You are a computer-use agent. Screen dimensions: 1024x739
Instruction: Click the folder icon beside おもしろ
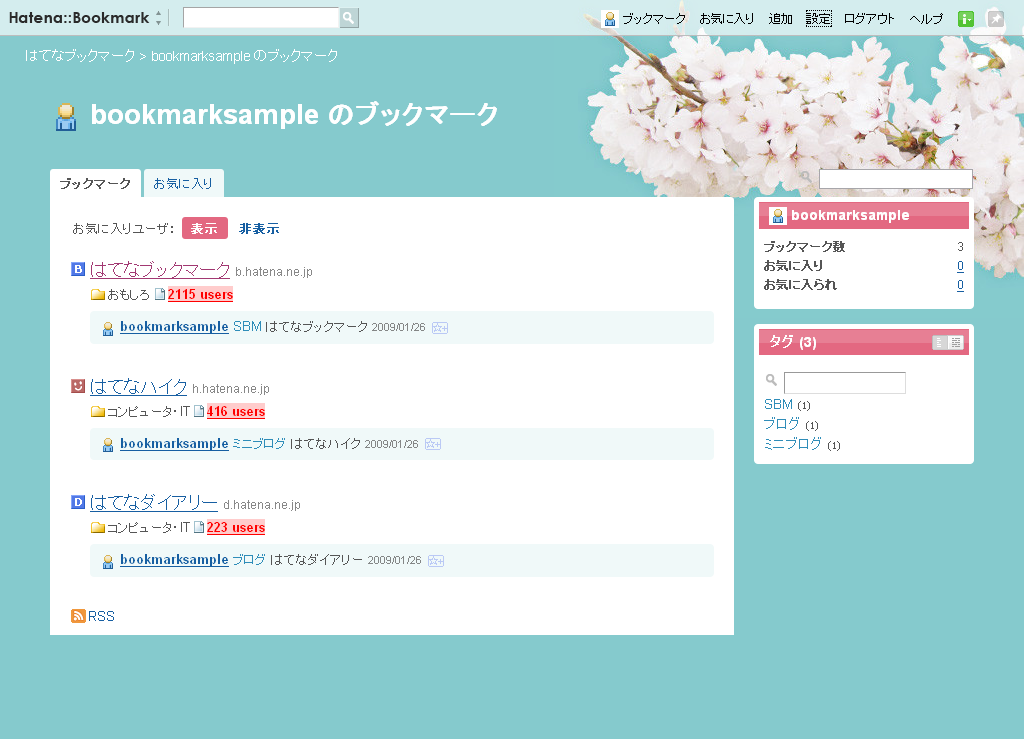pos(98,294)
